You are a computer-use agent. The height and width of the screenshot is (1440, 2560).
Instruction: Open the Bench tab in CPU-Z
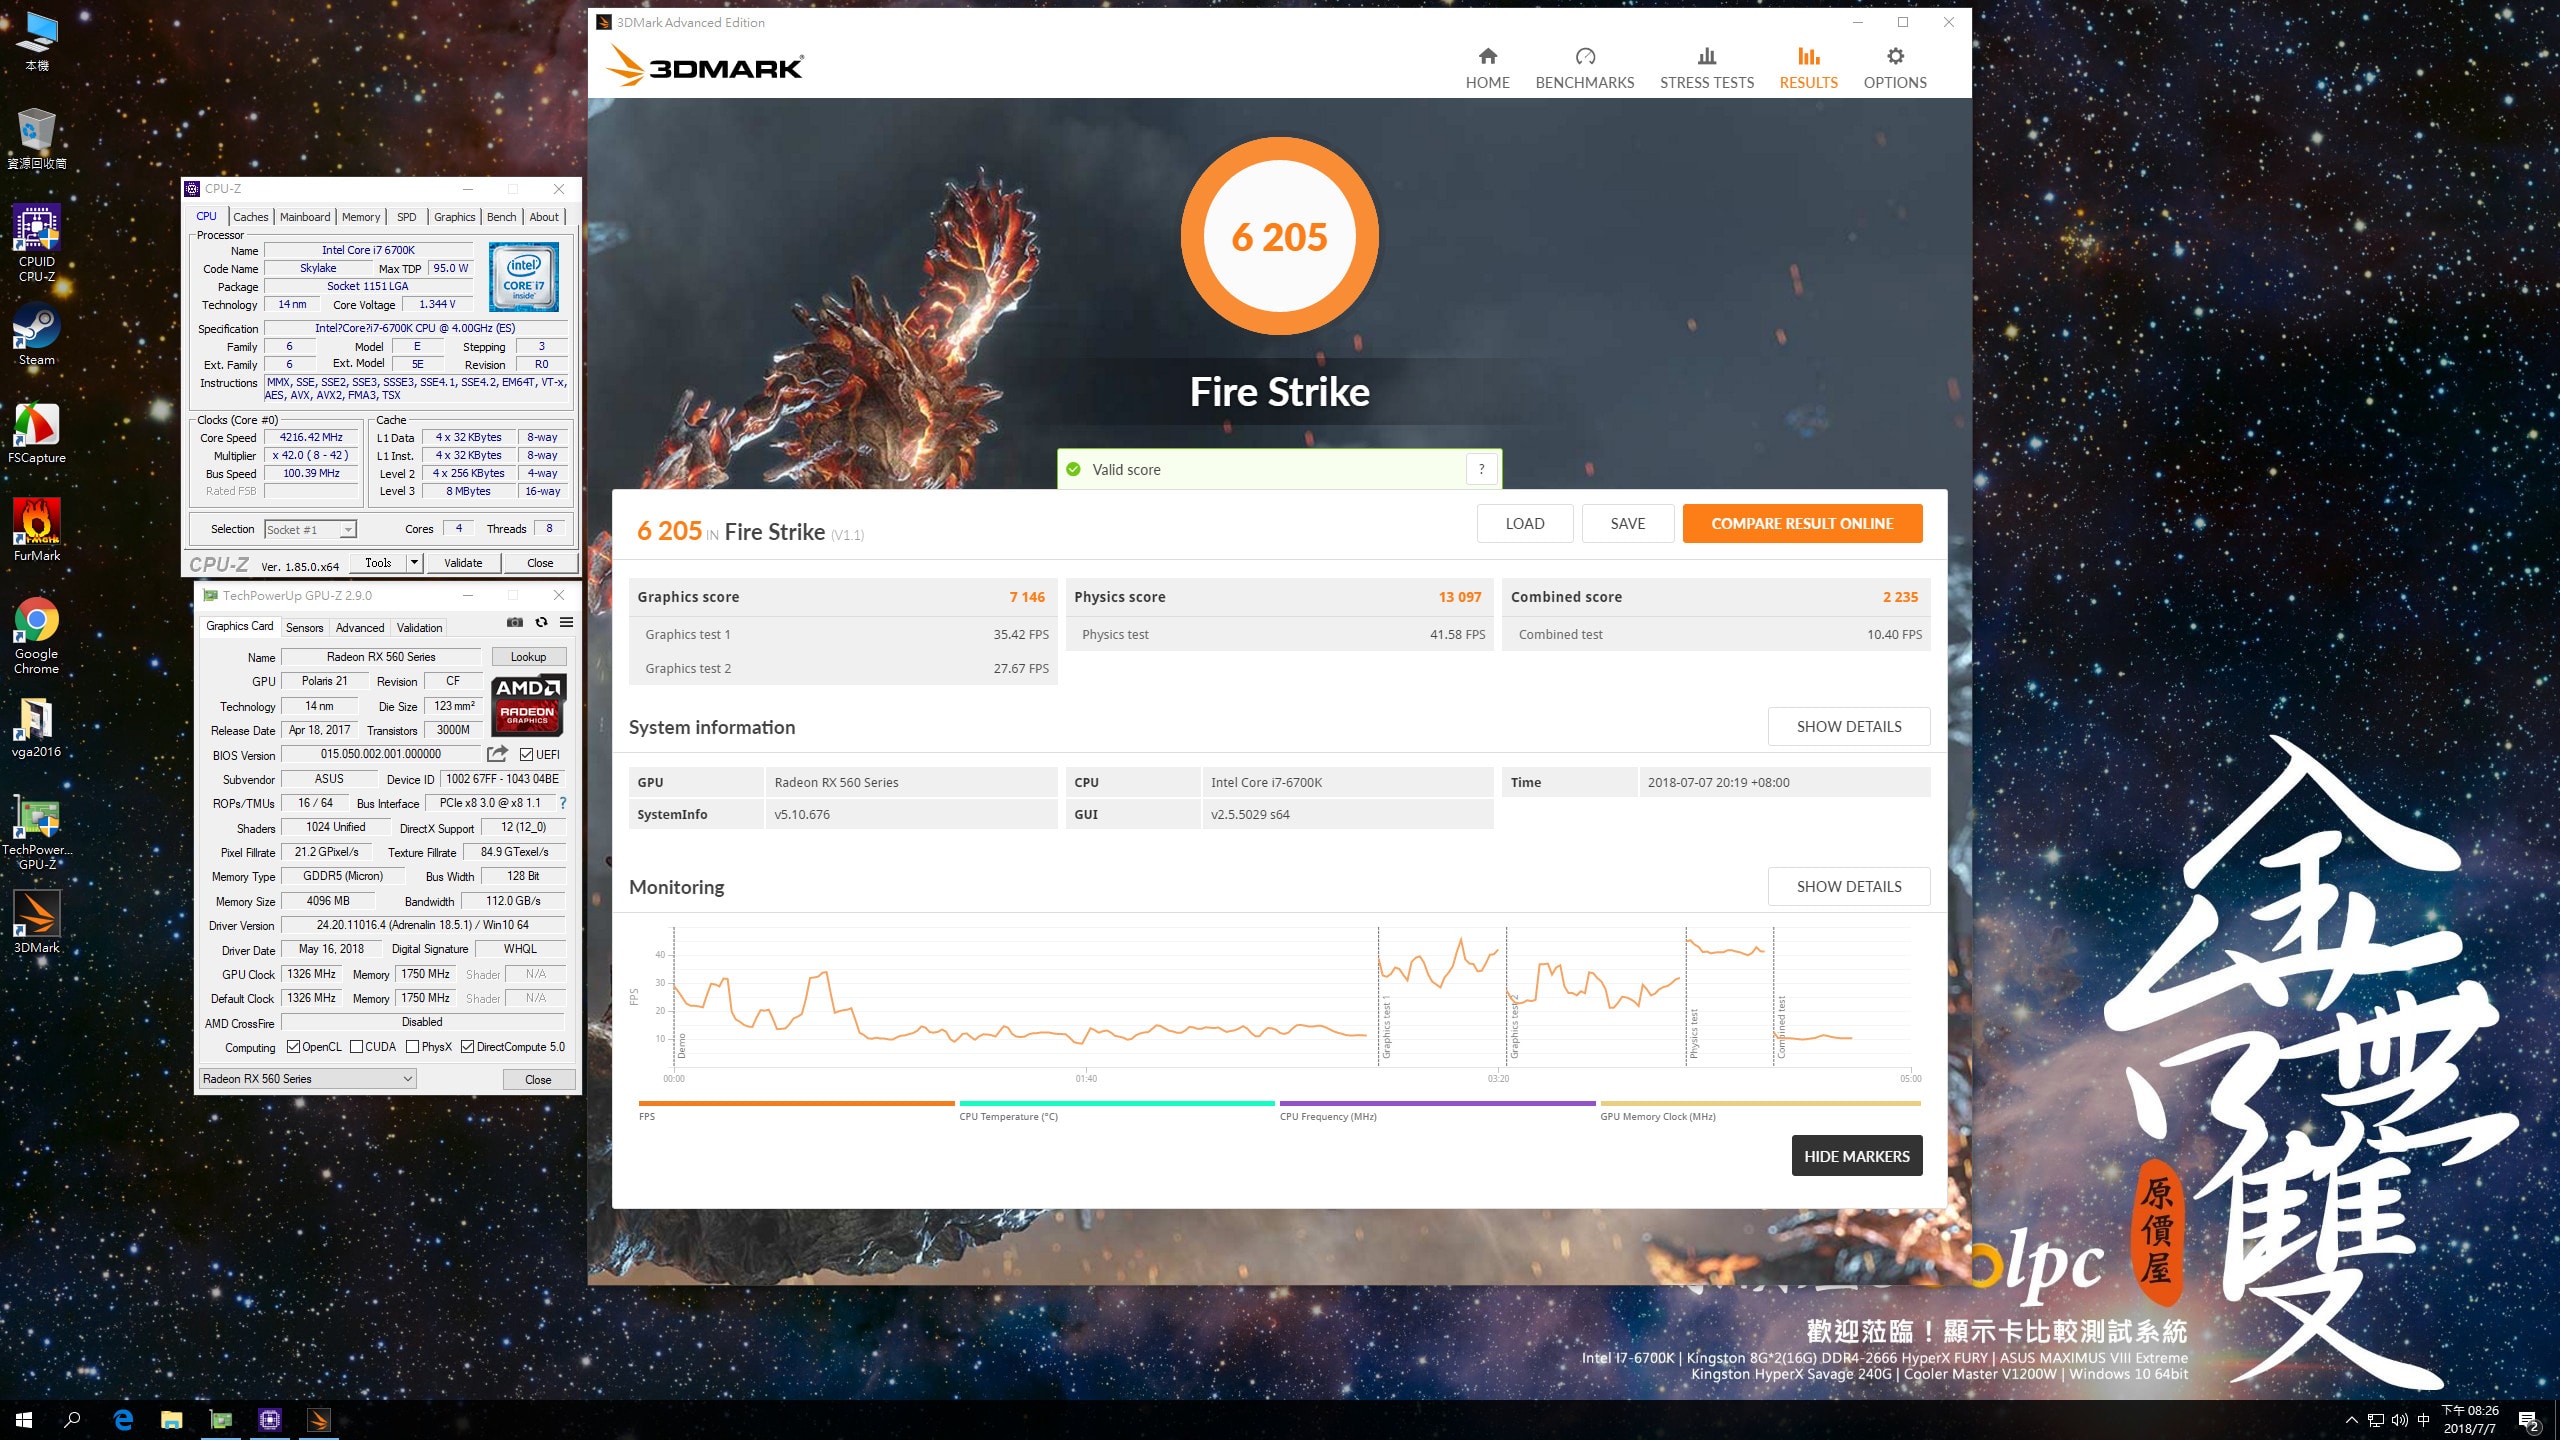[501, 217]
